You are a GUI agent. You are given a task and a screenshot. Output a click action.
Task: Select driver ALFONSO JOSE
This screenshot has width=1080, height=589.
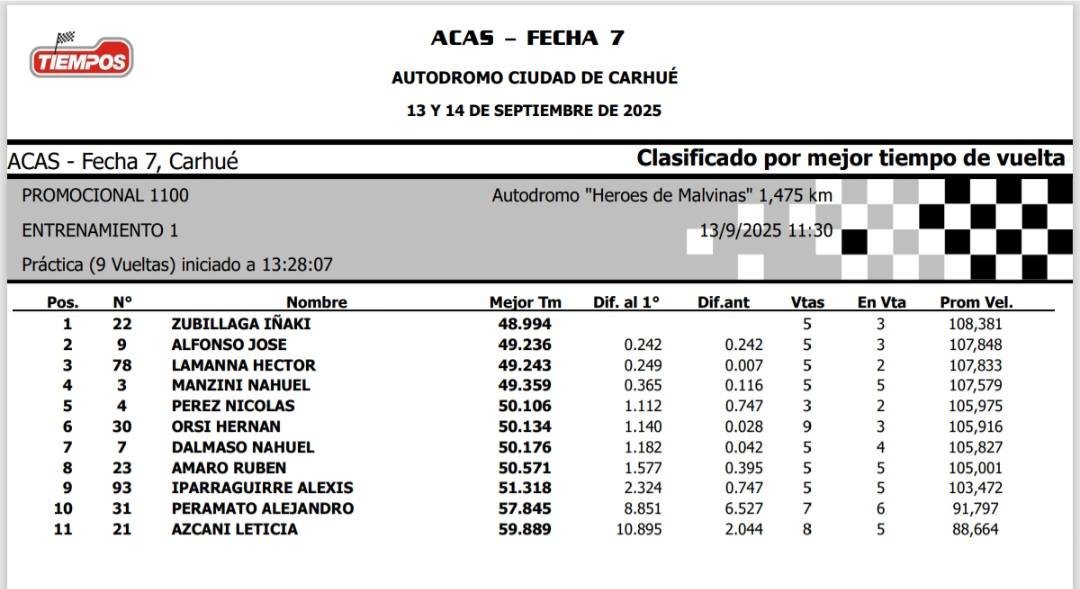[229, 344]
